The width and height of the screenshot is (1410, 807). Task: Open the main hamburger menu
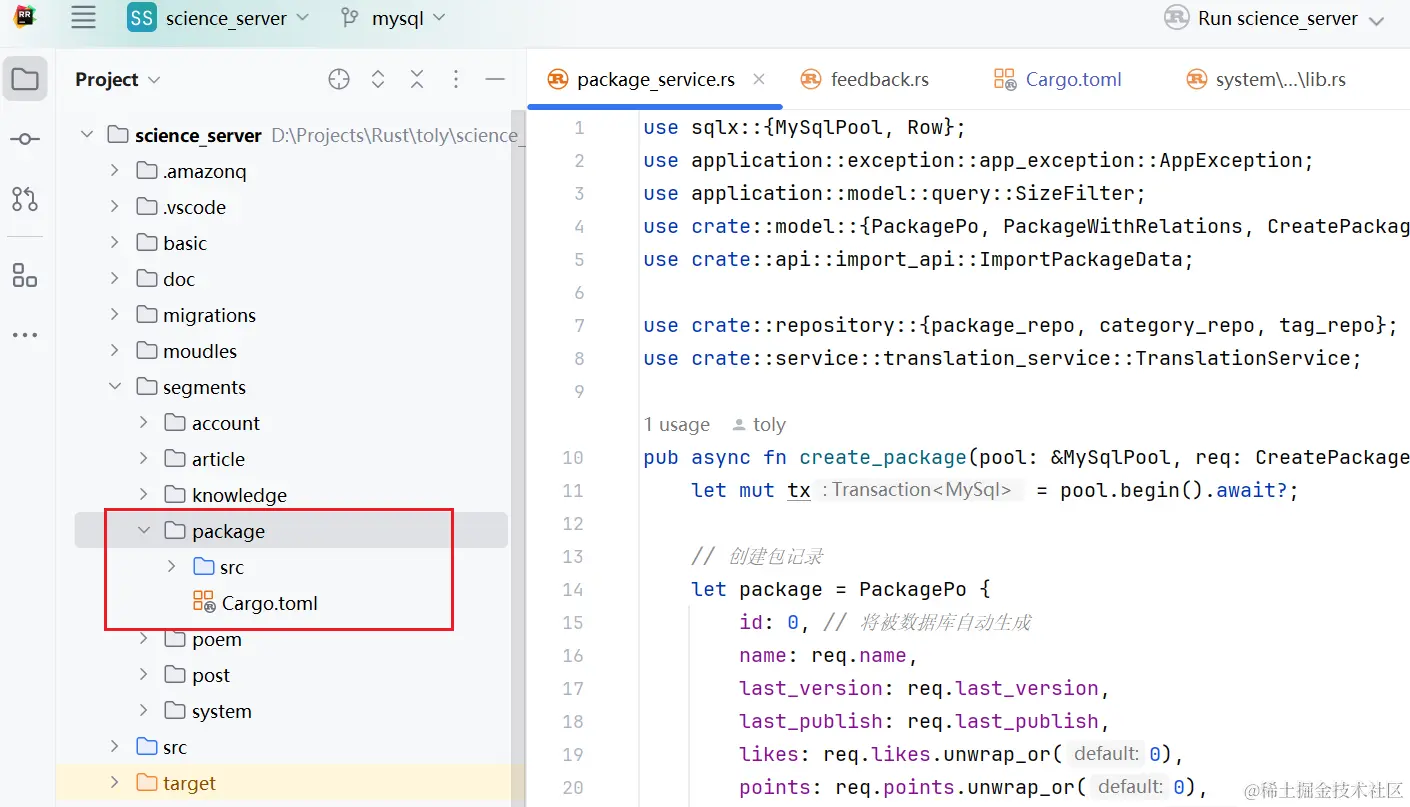click(84, 17)
